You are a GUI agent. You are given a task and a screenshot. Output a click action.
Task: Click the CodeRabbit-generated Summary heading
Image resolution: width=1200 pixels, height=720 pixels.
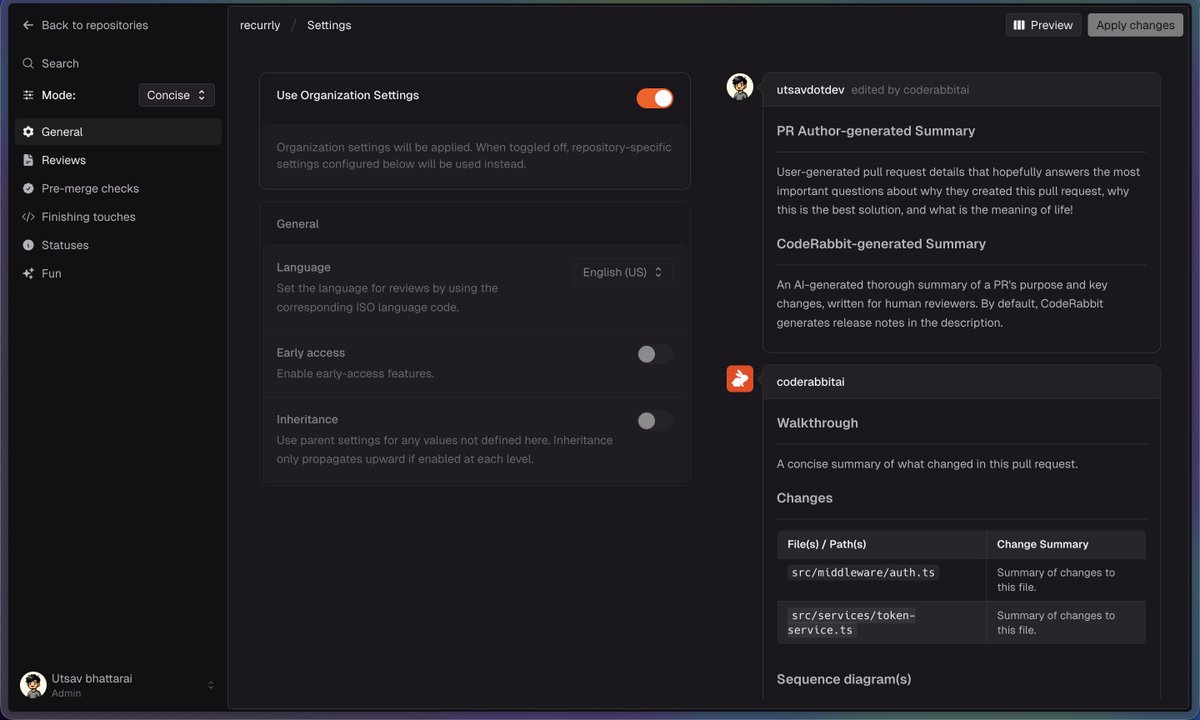coord(881,244)
